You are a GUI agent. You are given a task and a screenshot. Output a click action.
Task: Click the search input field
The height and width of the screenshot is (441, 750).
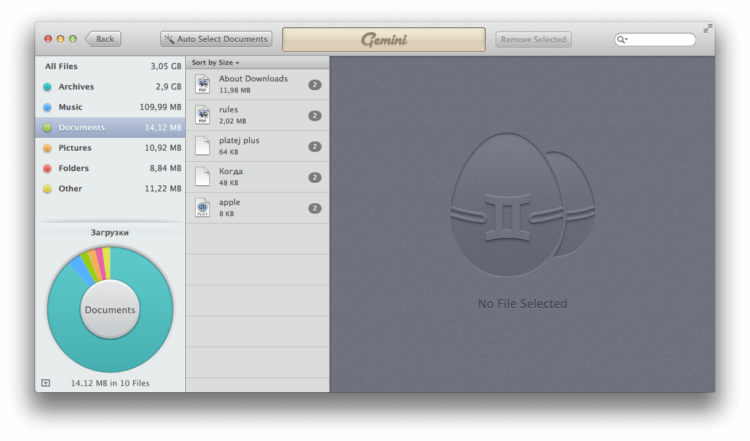(x=655, y=40)
